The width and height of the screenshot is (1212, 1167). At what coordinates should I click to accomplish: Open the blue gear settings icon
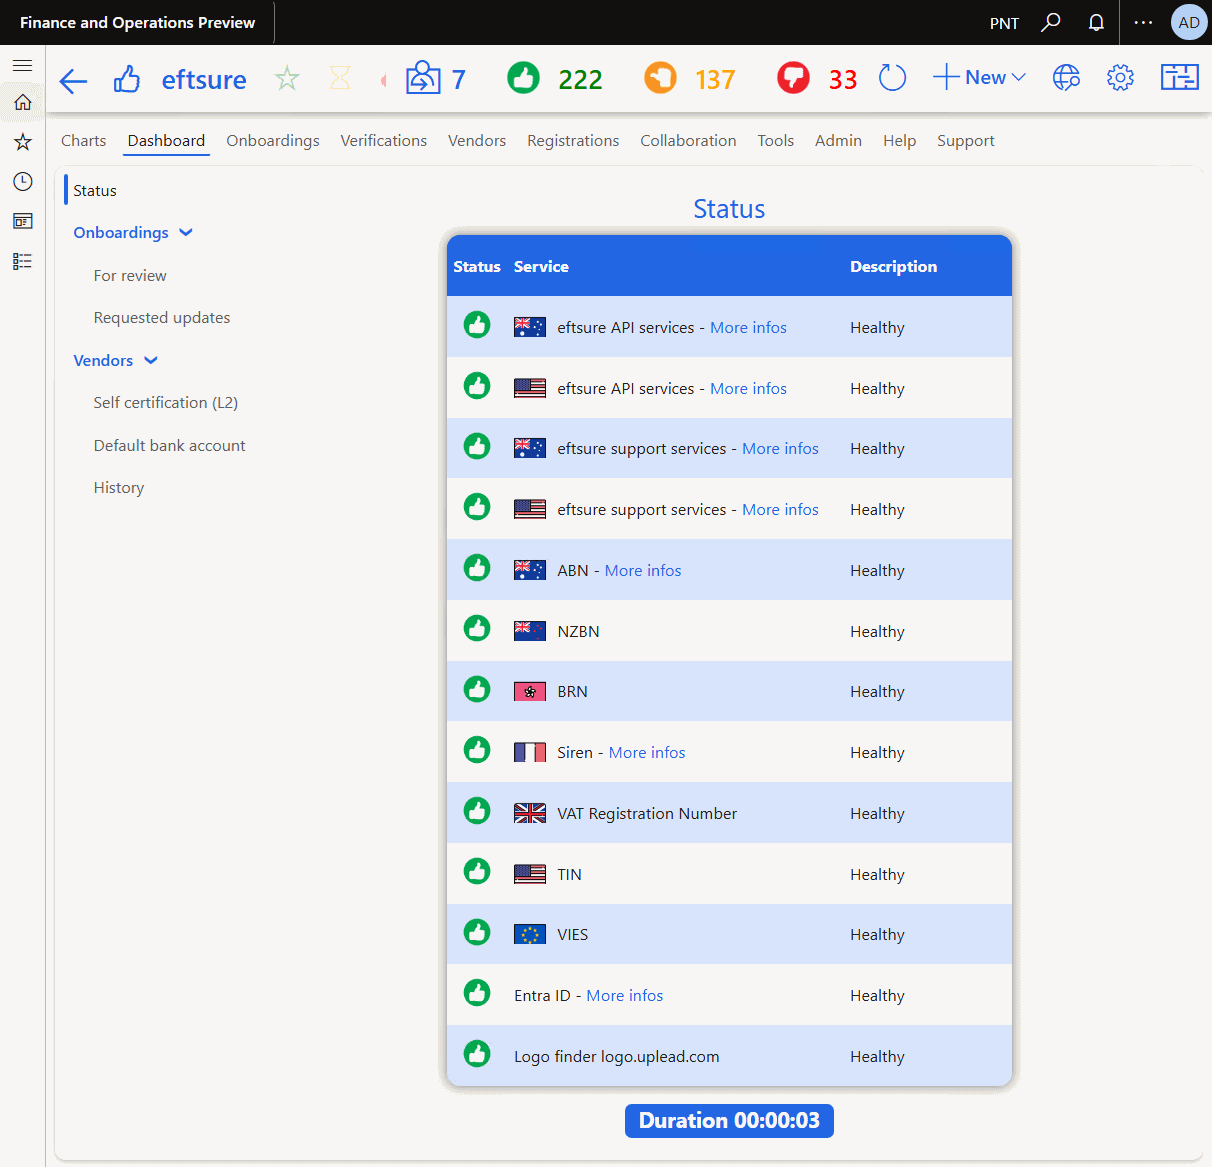pos(1120,78)
